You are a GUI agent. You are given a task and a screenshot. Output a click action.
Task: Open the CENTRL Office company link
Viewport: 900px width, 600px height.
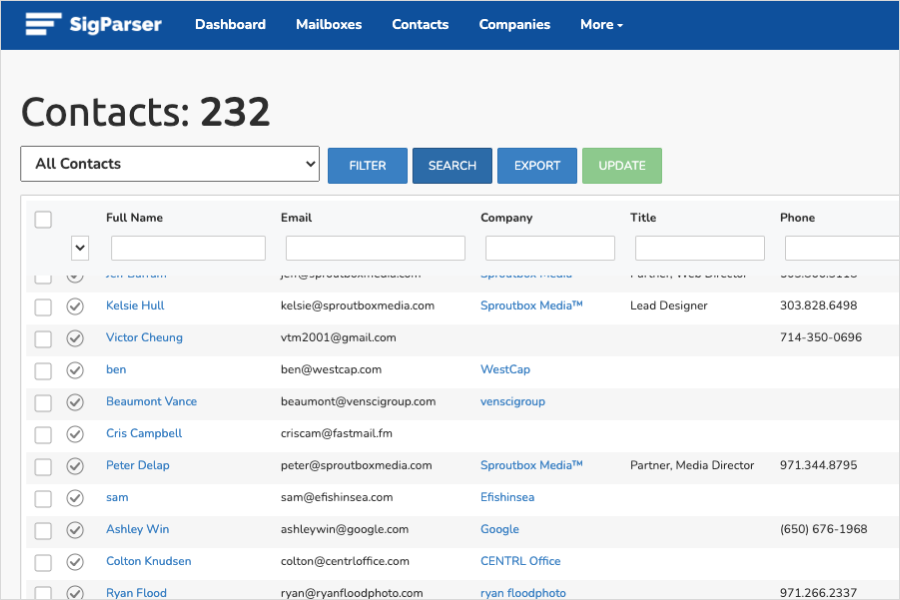pos(521,561)
